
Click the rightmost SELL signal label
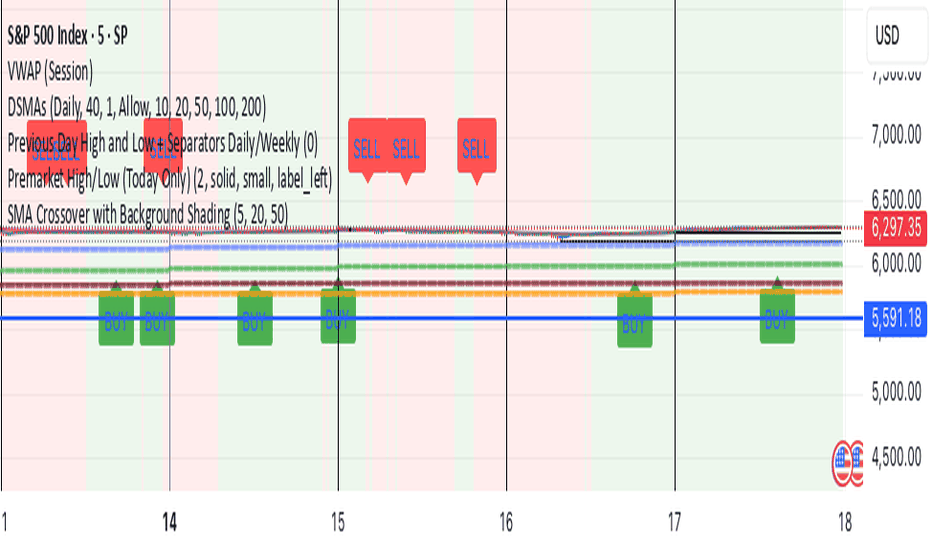[477, 150]
